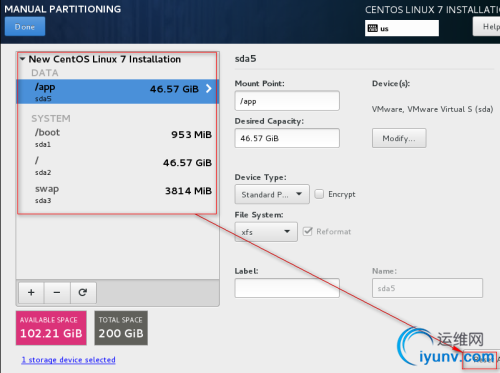
Task: Open the Help button
Action: (x=487, y=27)
